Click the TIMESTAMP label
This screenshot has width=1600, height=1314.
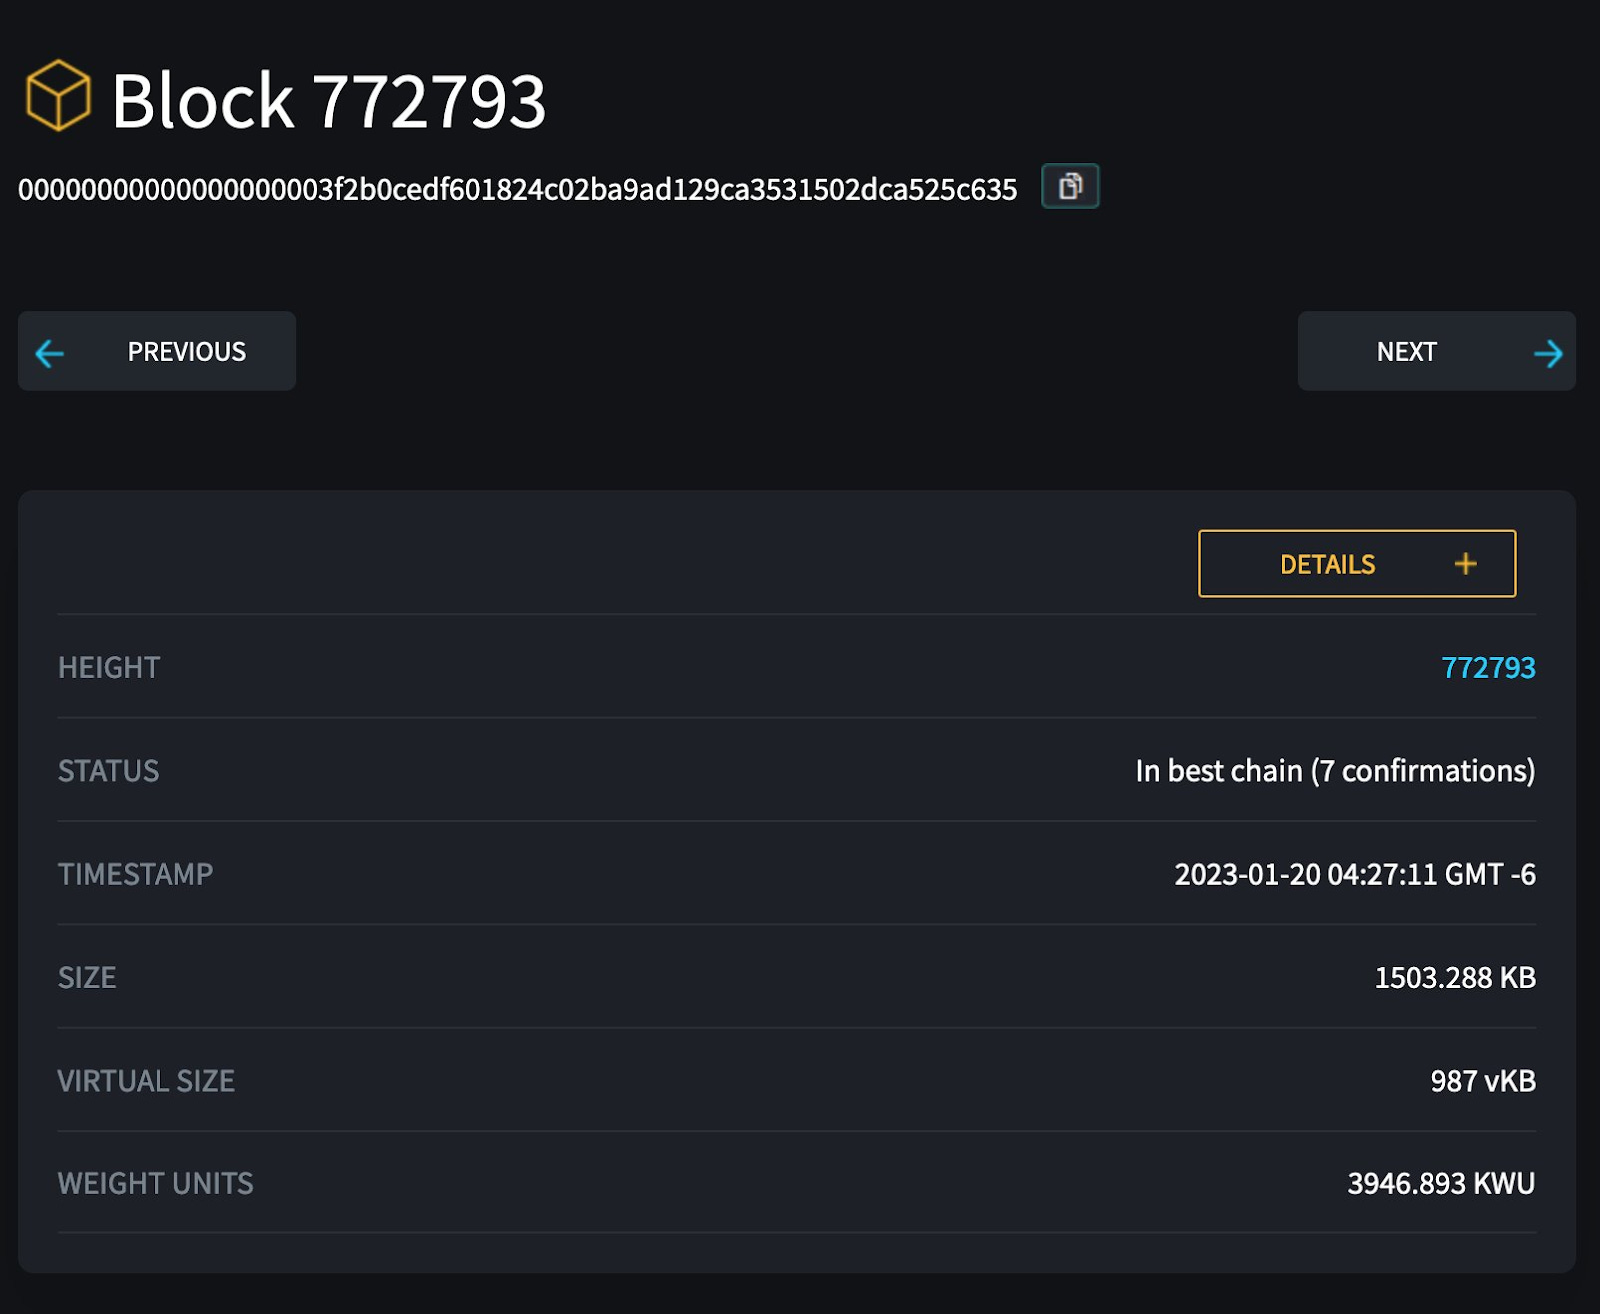[x=135, y=874]
